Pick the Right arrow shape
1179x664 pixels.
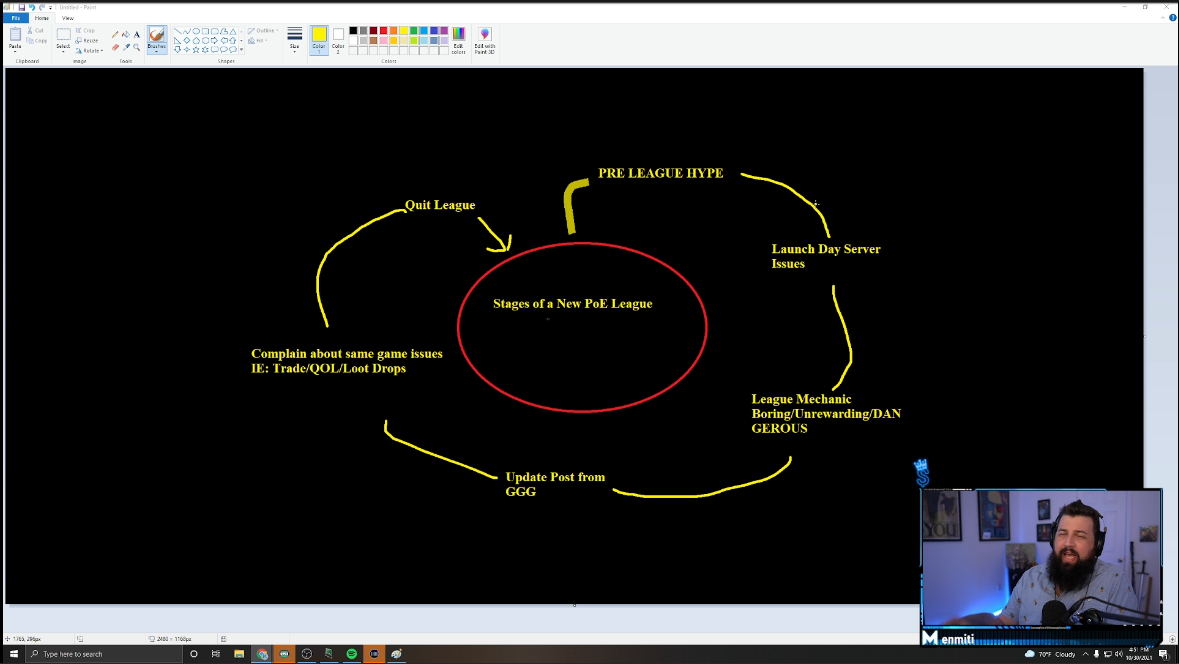pos(214,41)
